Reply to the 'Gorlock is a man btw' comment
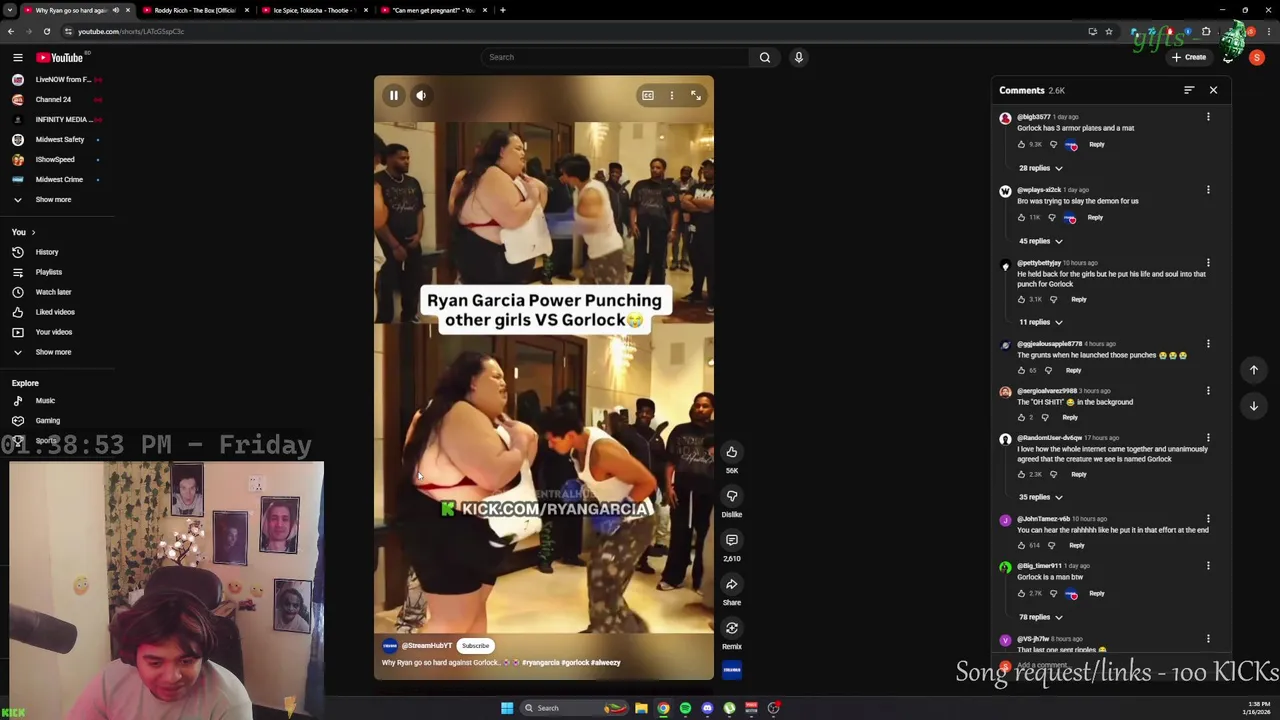This screenshot has width=1280, height=720. (x=1097, y=594)
